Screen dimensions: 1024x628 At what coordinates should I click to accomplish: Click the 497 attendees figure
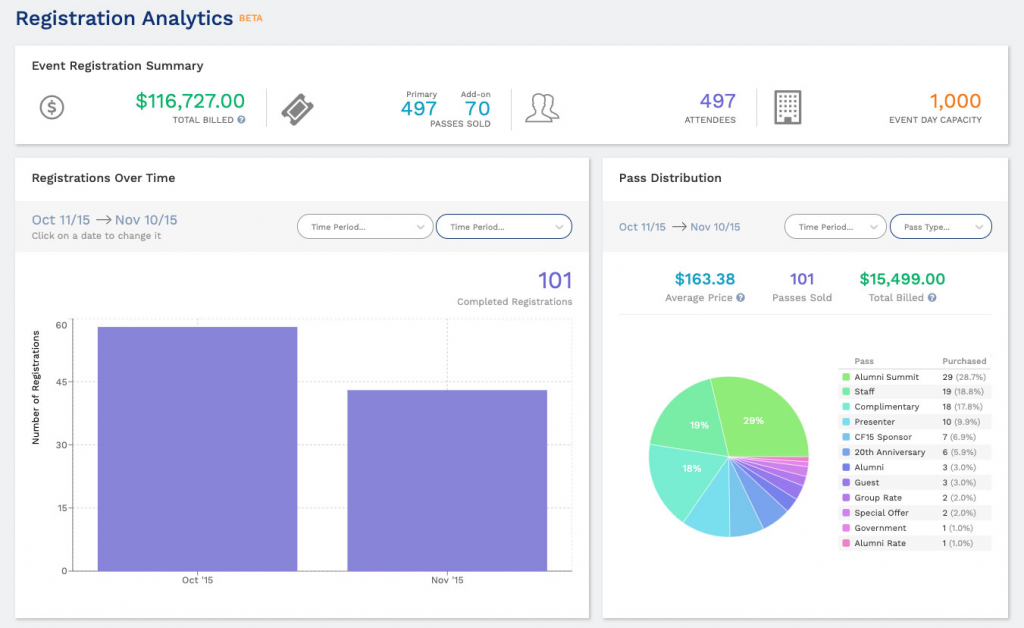coord(718,101)
